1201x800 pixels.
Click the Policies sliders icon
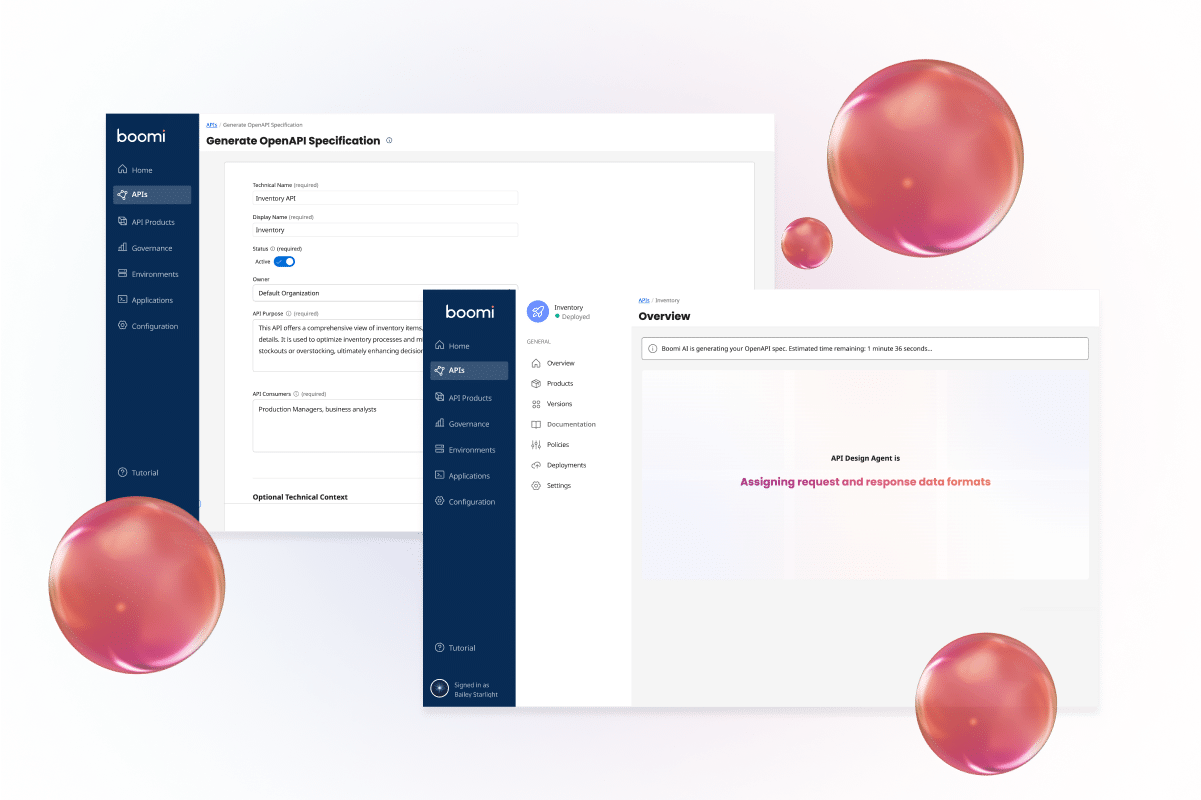(536, 445)
